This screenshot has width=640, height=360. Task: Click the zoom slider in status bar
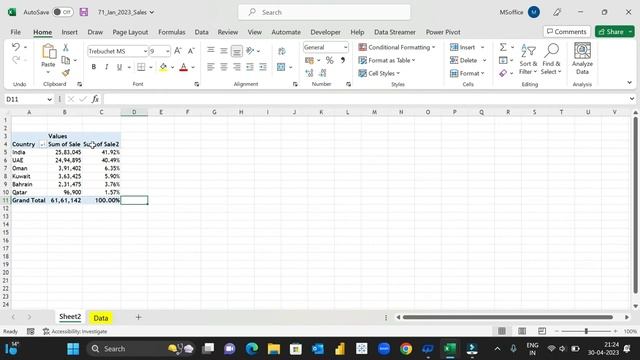(586, 331)
